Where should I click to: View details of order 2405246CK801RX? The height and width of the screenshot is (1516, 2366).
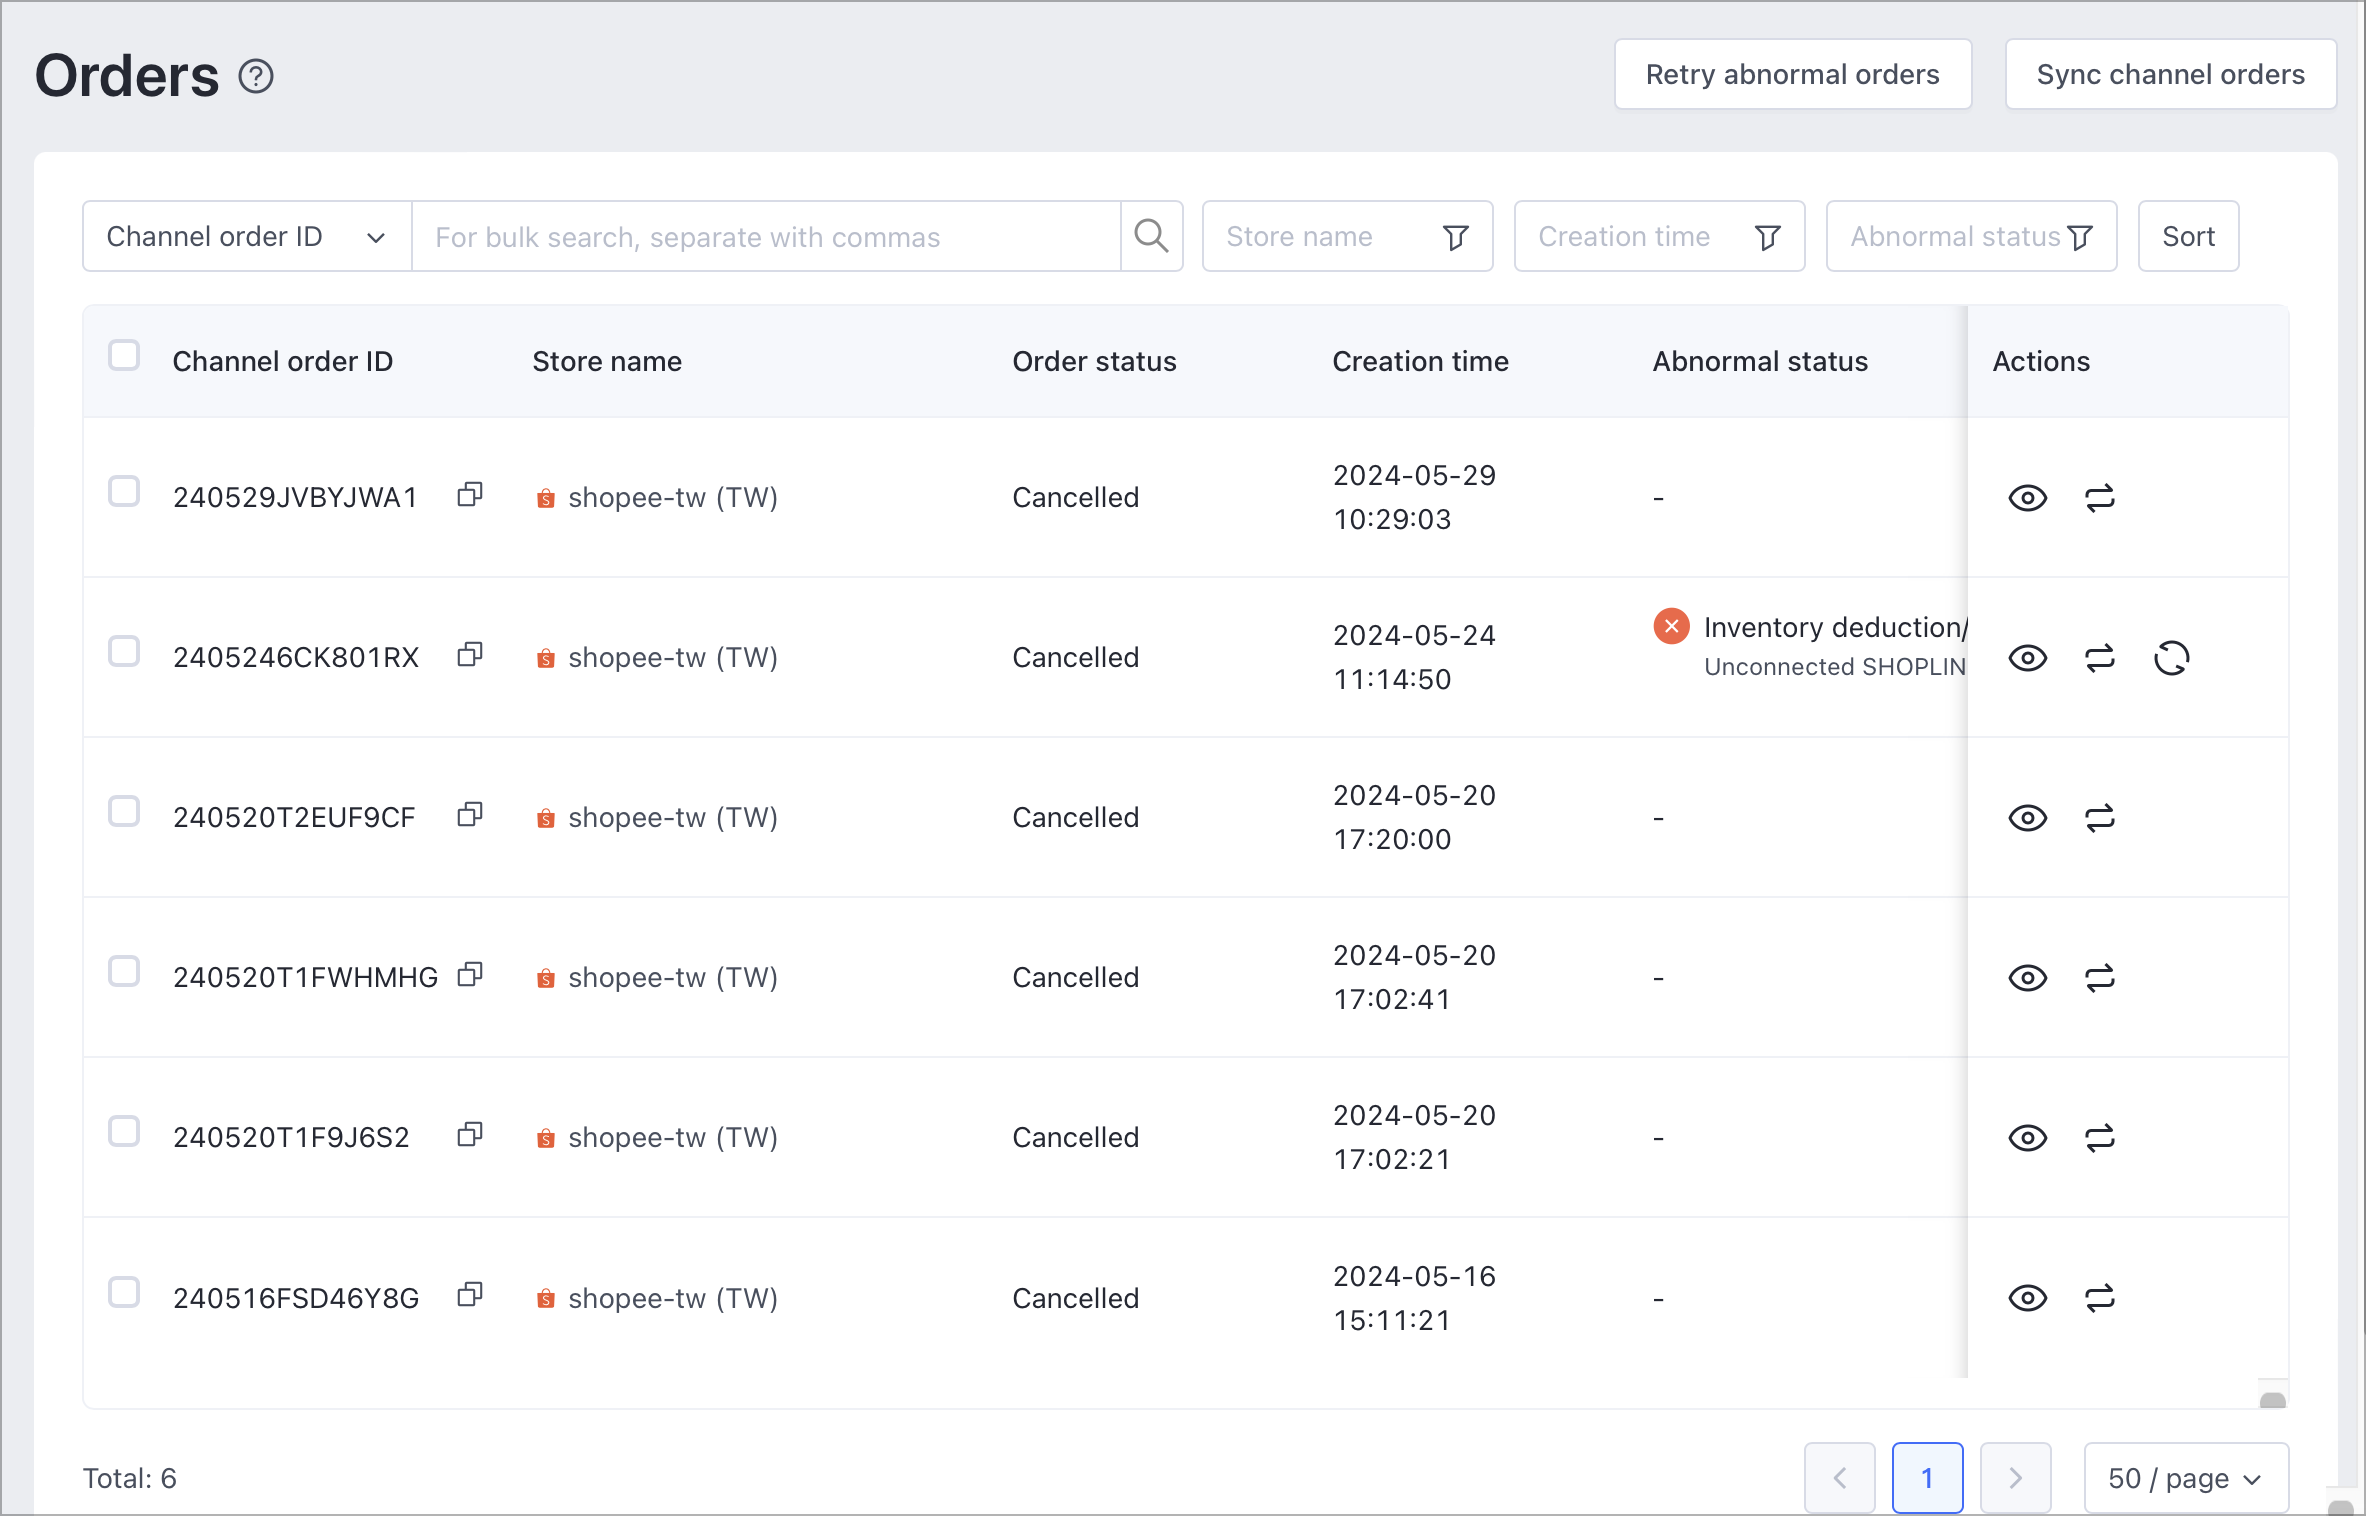(x=2028, y=658)
